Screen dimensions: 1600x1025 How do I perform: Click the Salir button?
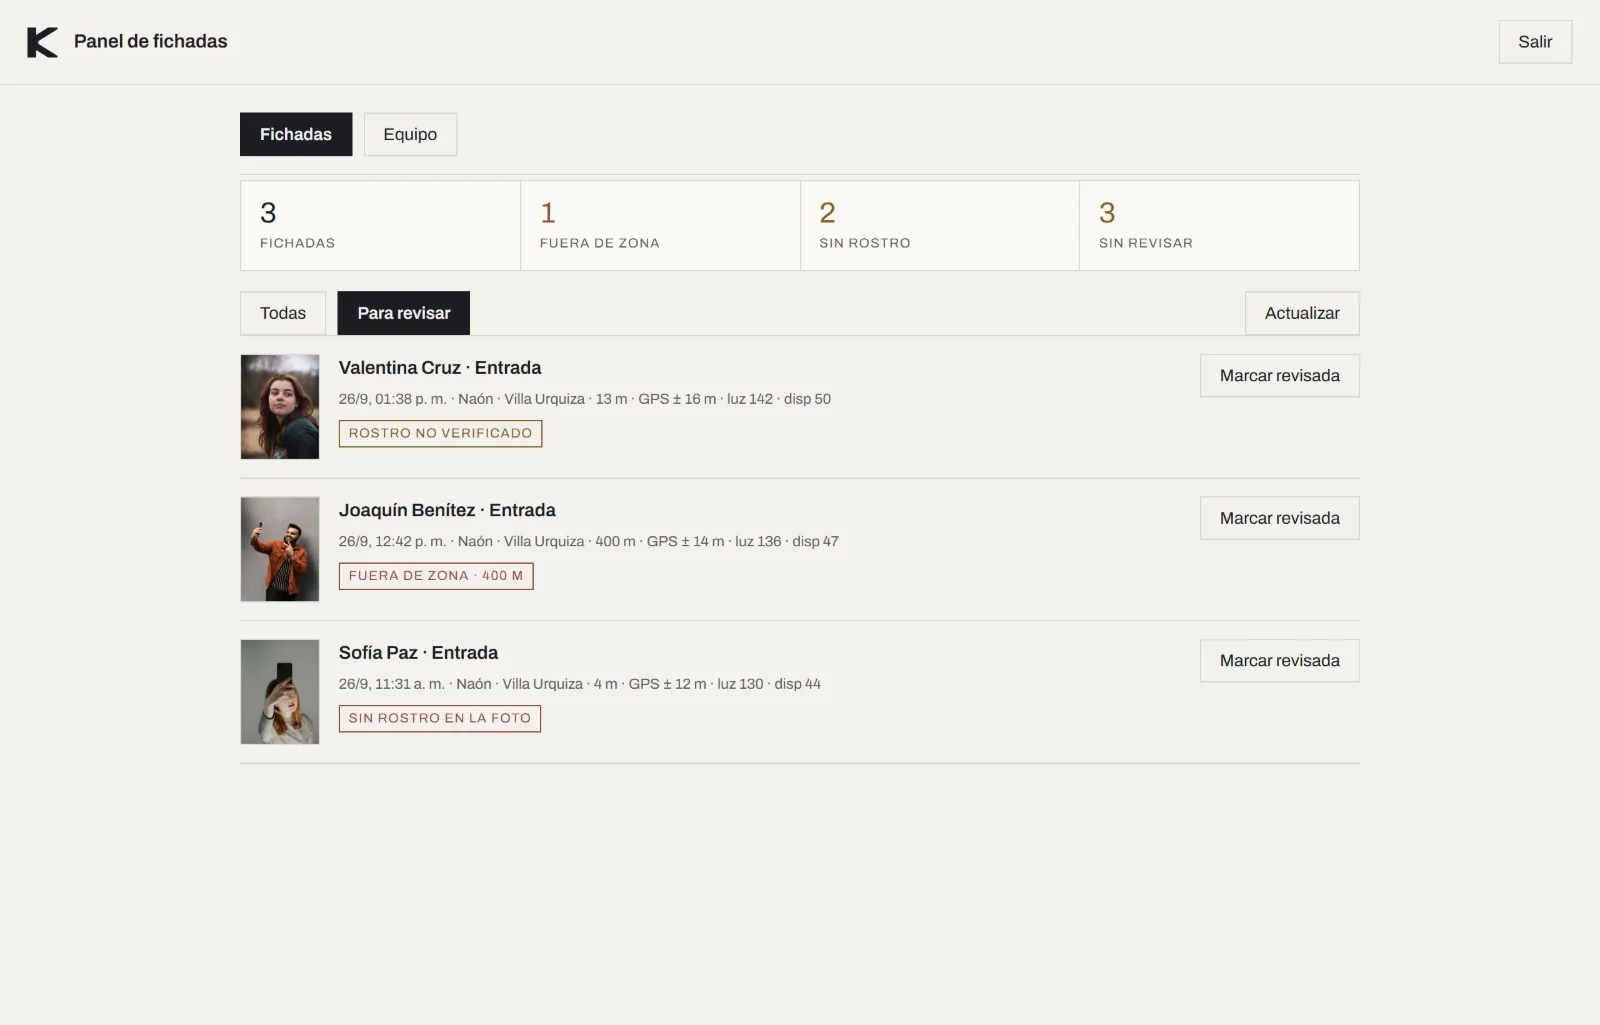click(1535, 42)
